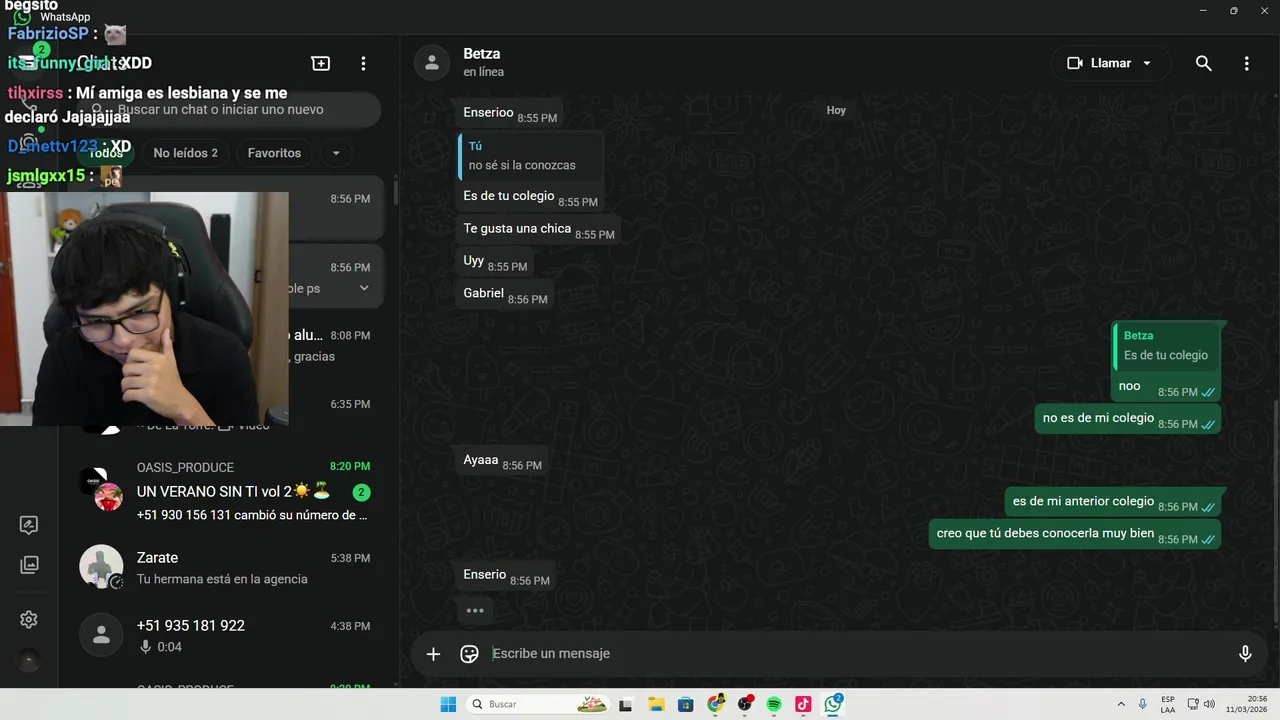
Task: Click the quoted Betza reply 'Es de tu colegio'
Action: pos(1167,346)
